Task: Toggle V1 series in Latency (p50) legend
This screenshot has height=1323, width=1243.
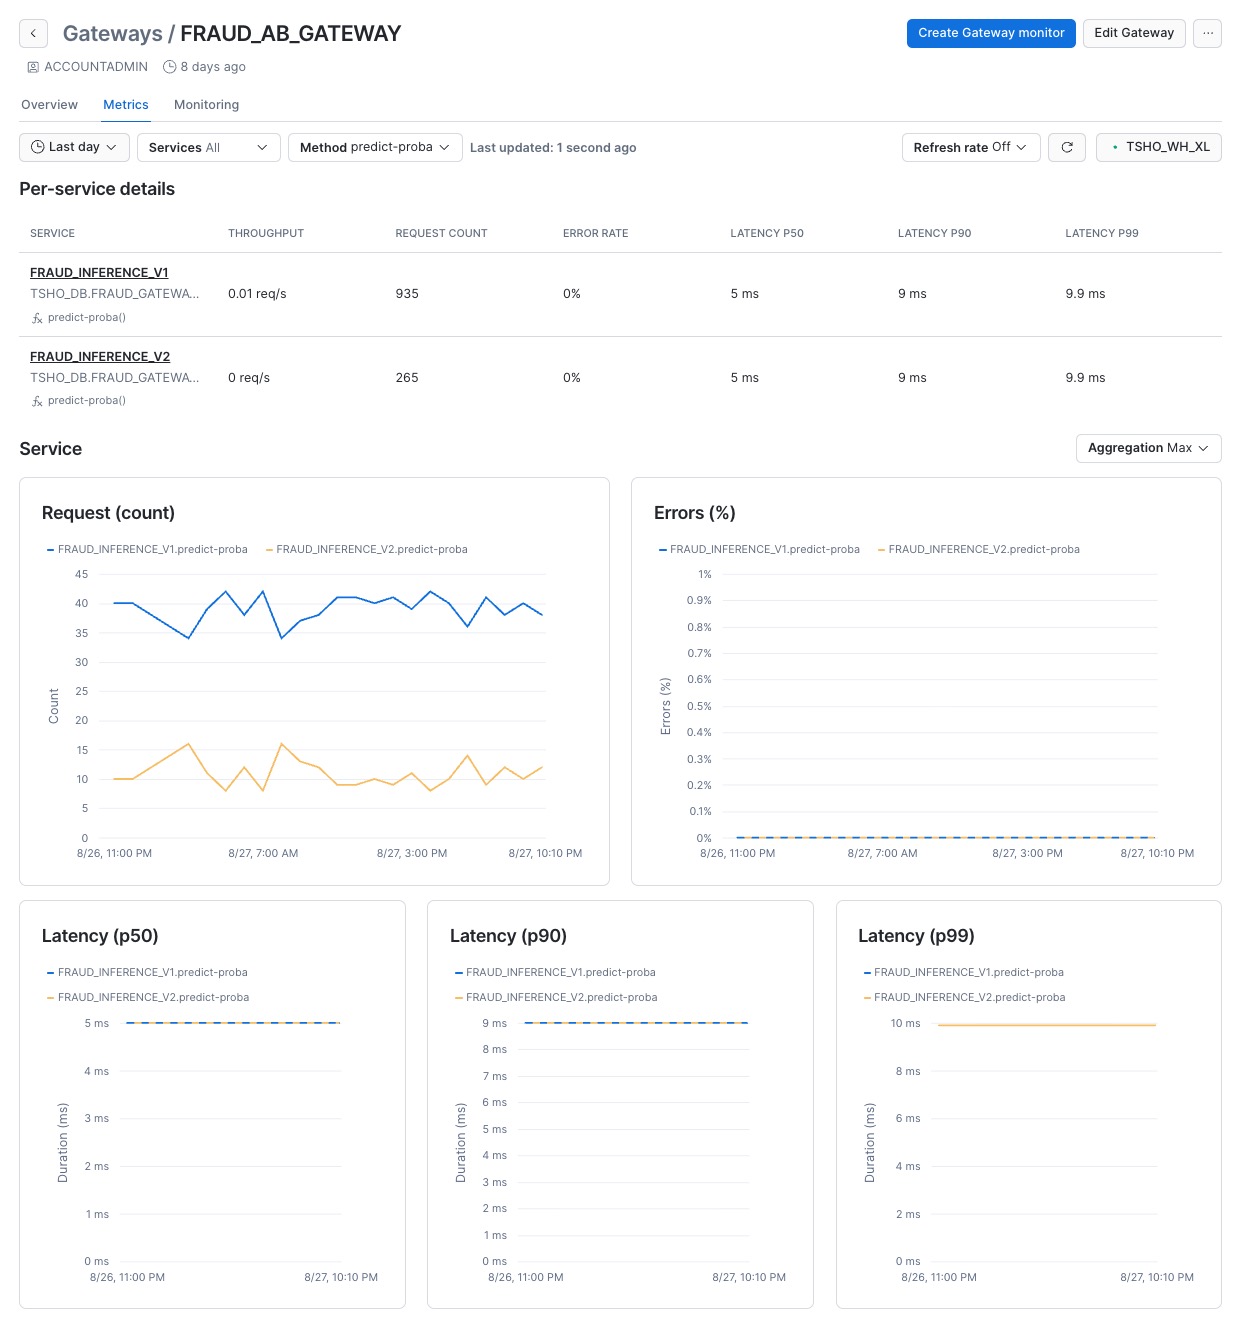Action: click(147, 972)
